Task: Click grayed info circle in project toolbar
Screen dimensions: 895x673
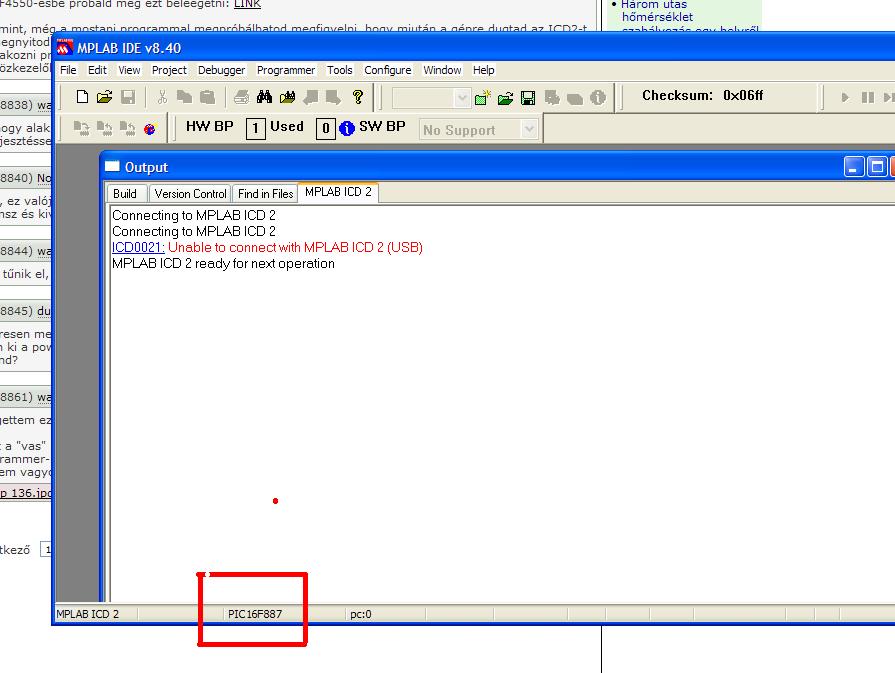Action: 598,98
